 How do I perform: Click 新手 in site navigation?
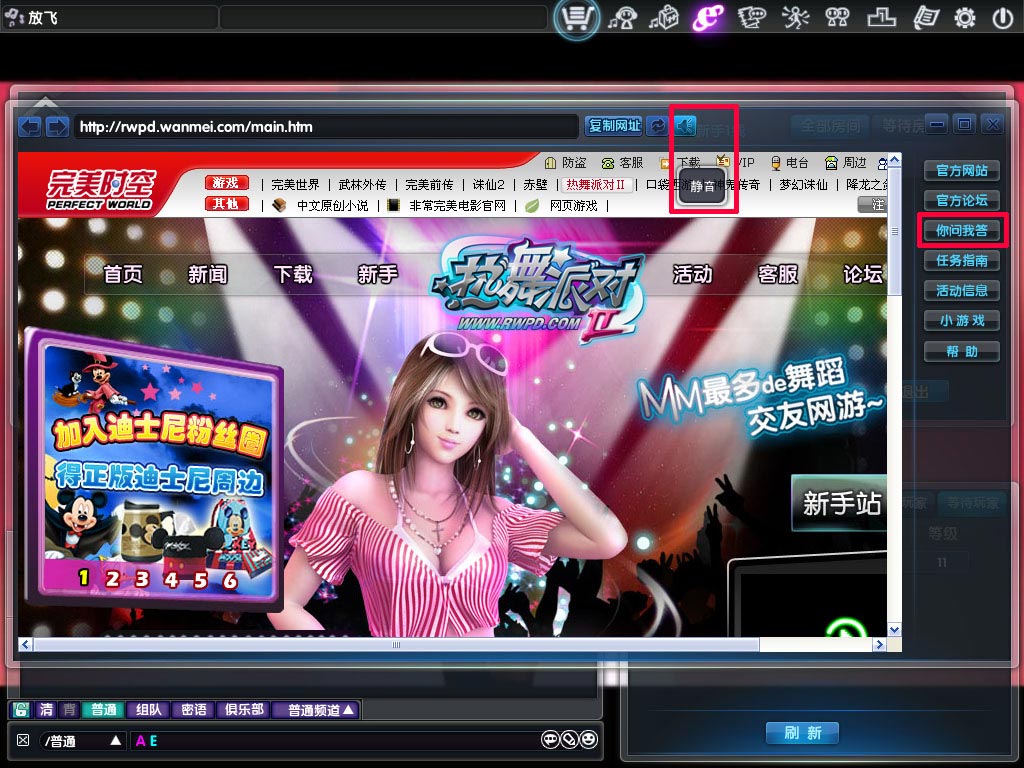click(x=377, y=274)
